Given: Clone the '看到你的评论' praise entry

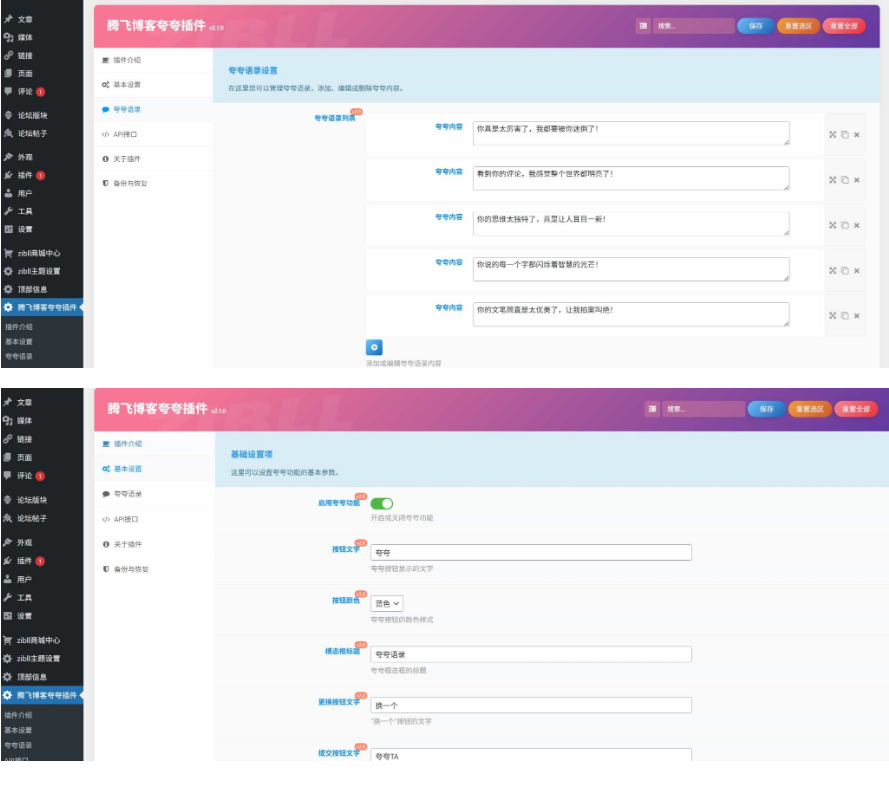Looking at the screenshot, I should 845,180.
